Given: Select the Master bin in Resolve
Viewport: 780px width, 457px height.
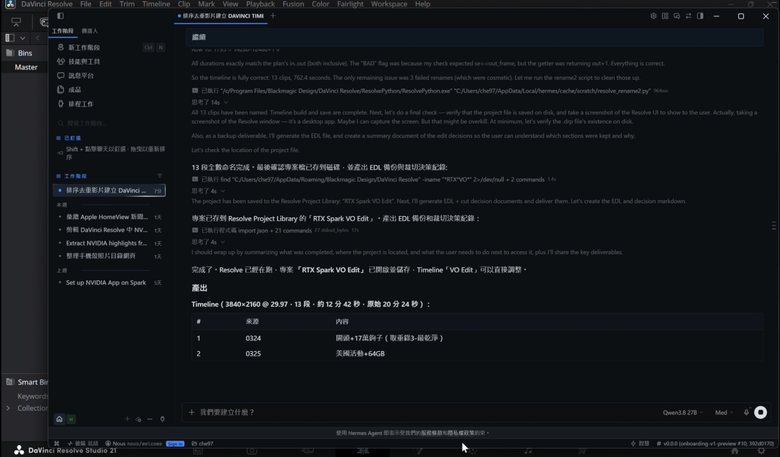Looking at the screenshot, I should (26, 67).
